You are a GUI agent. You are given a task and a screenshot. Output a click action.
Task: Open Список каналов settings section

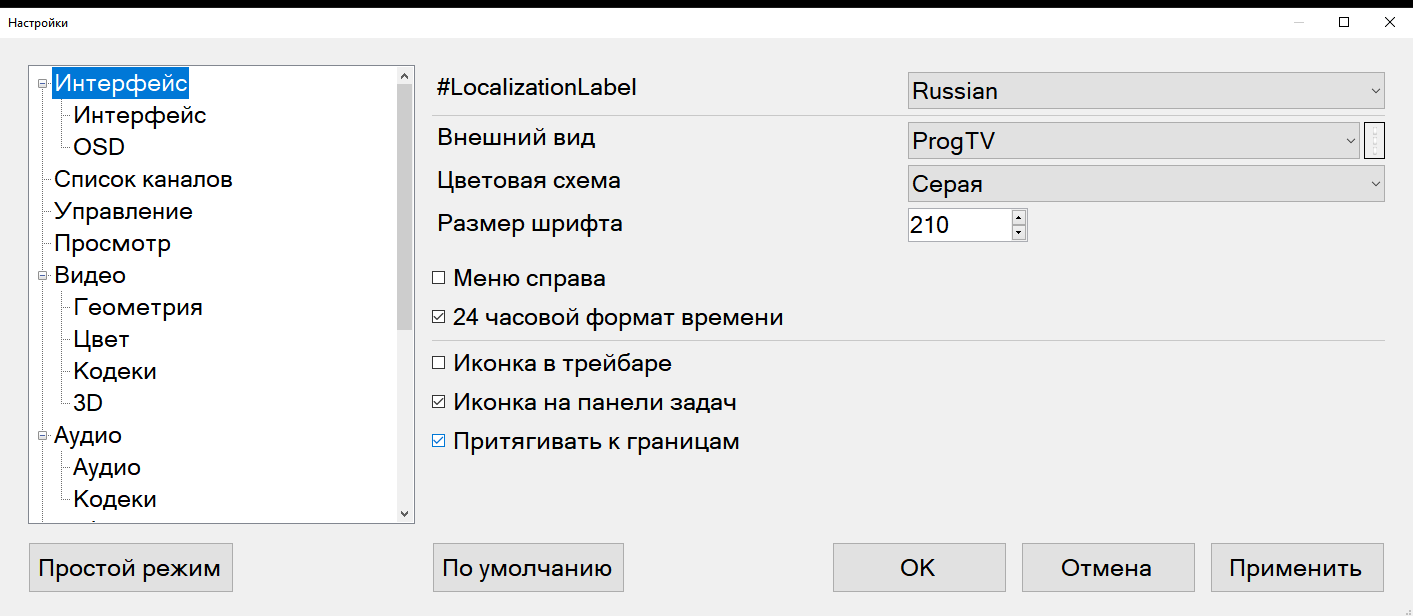[143, 180]
